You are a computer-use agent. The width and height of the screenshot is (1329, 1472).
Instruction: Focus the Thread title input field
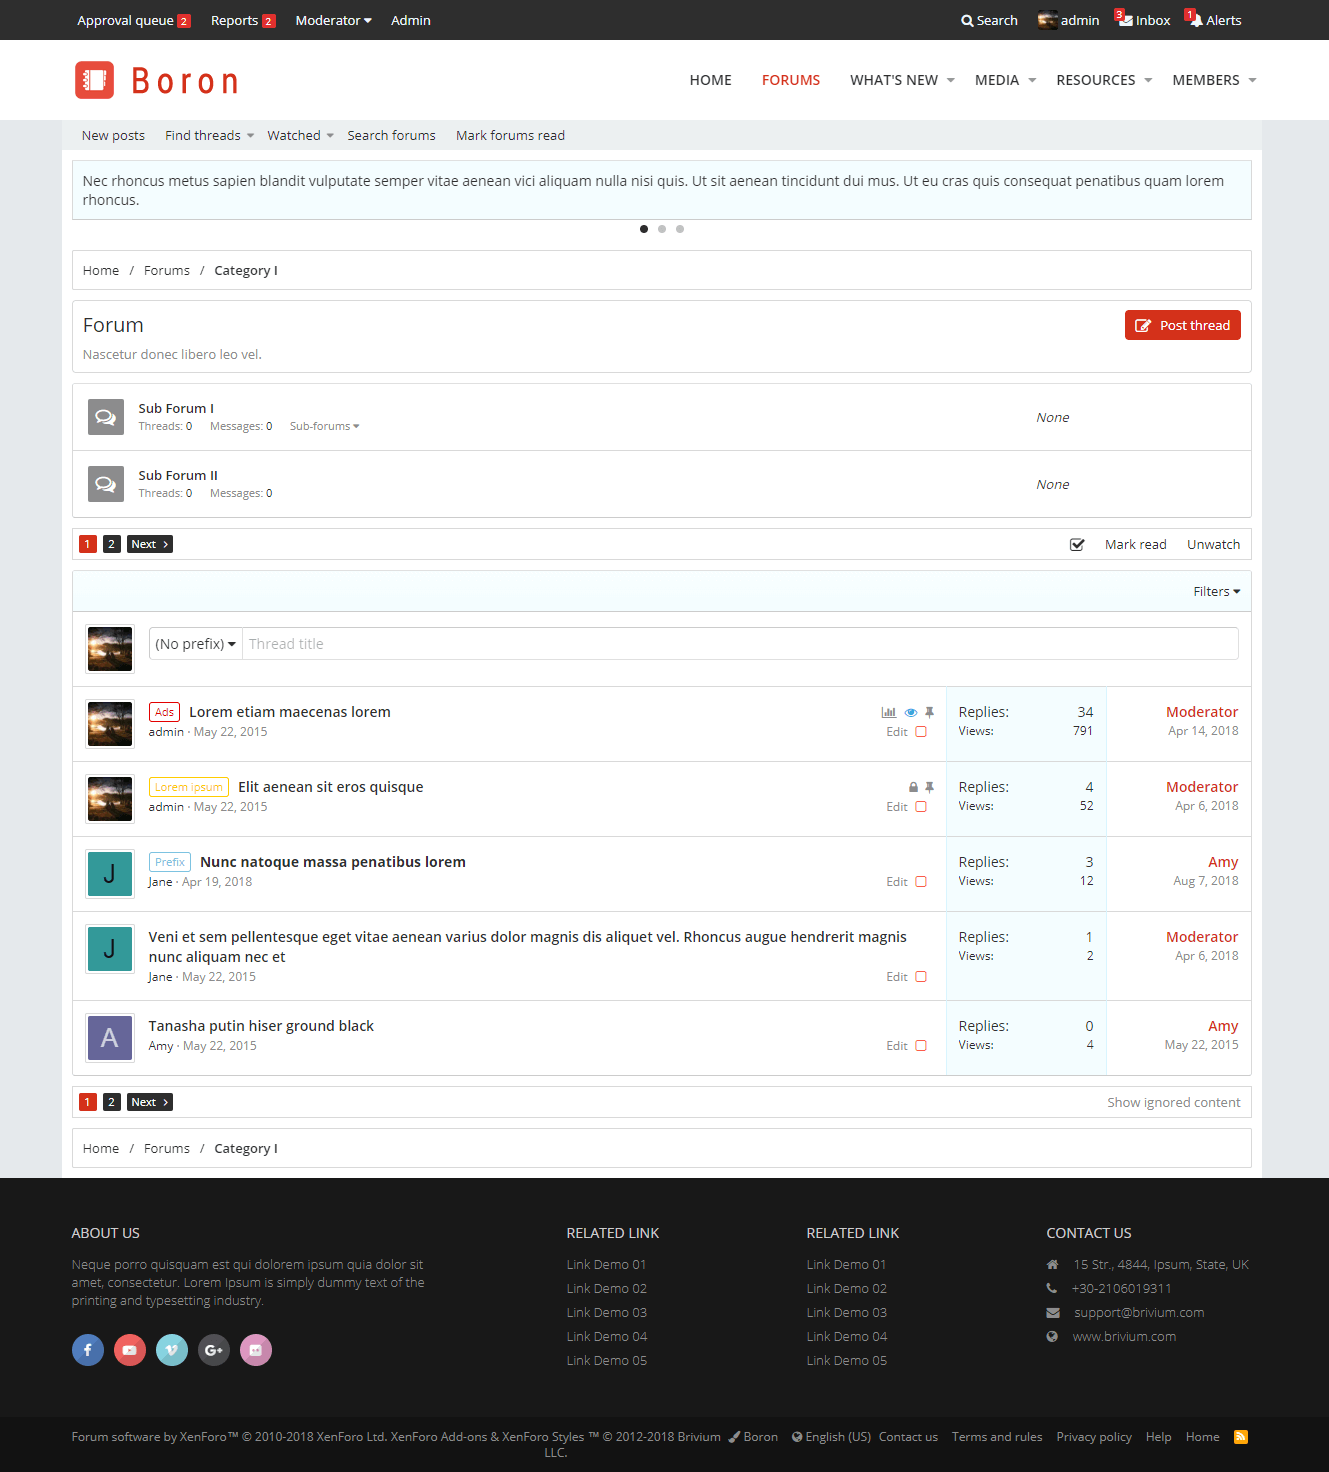tap(740, 644)
